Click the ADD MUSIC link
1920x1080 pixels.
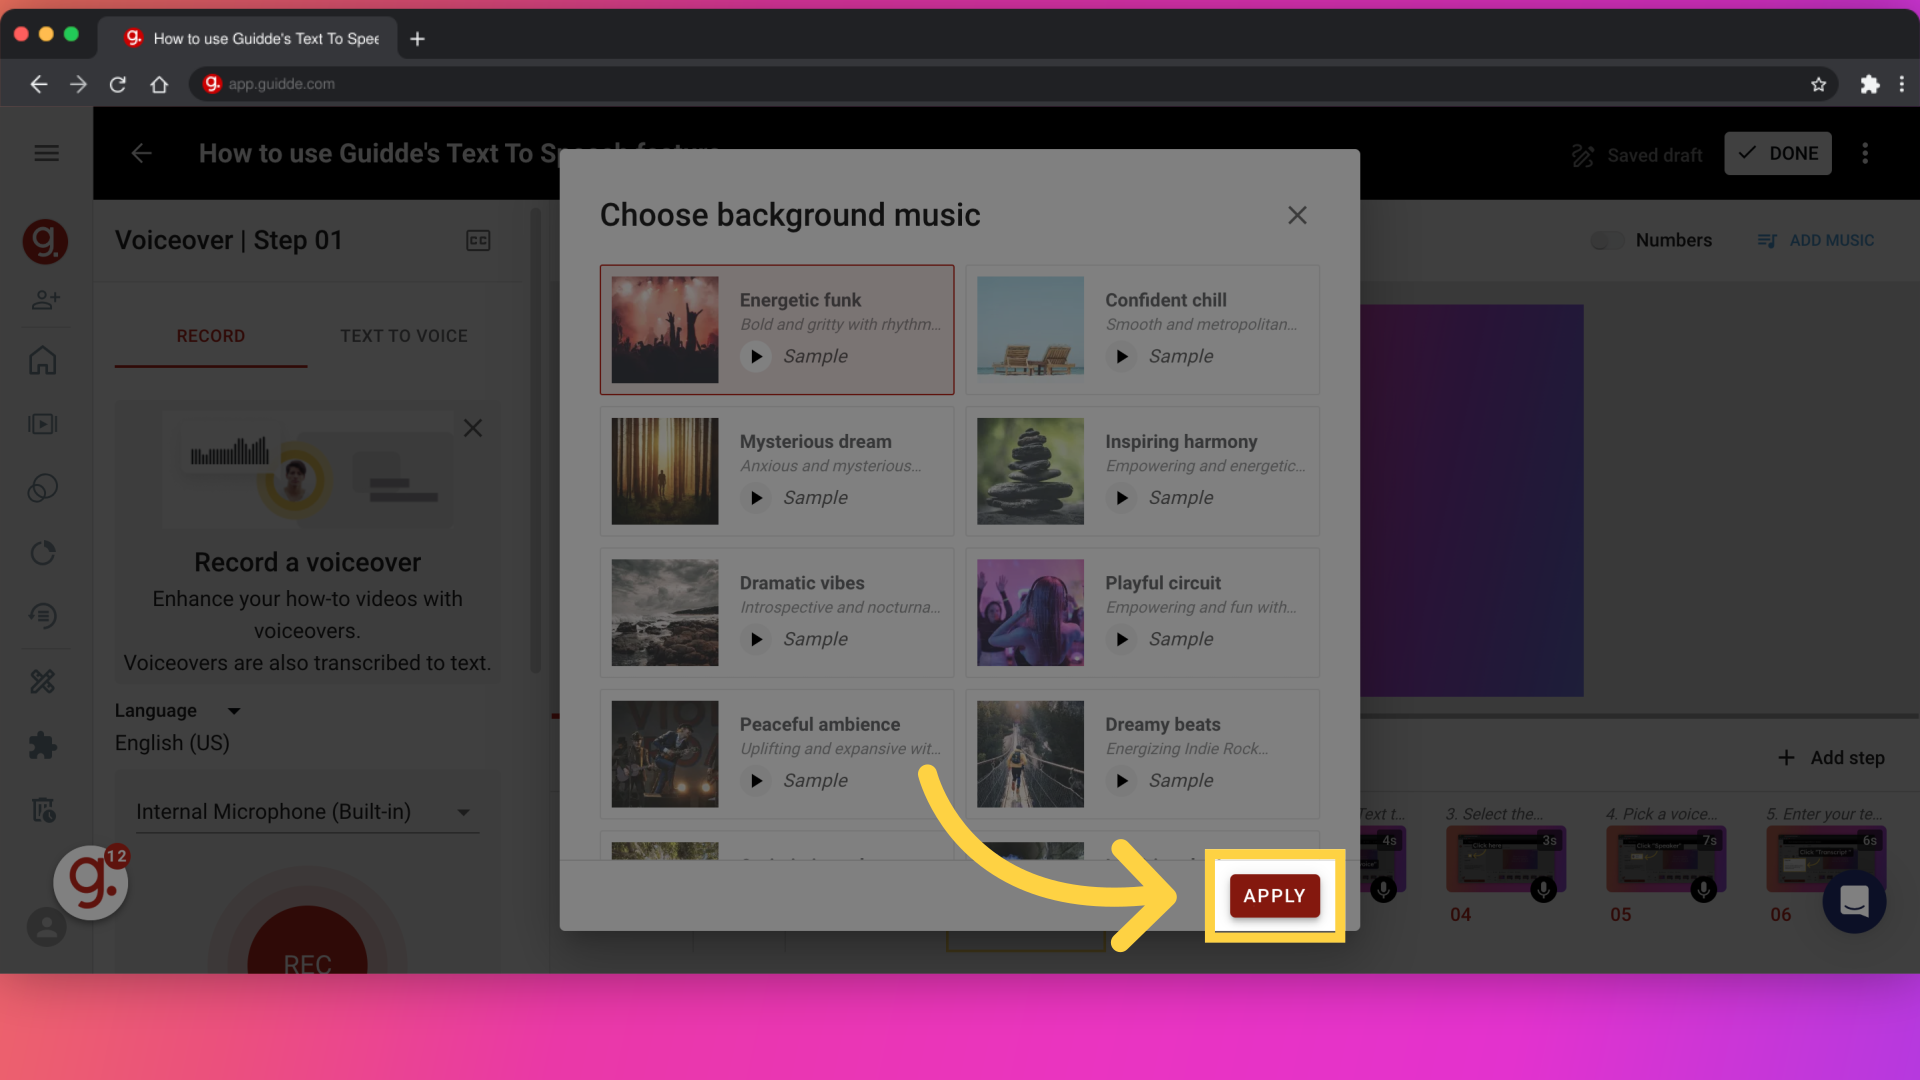click(1815, 240)
